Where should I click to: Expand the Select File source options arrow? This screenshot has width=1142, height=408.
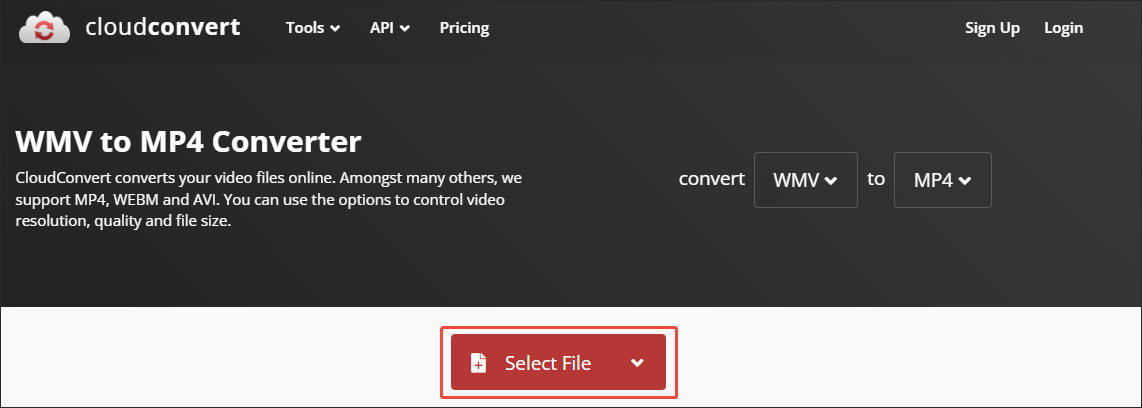click(x=637, y=363)
